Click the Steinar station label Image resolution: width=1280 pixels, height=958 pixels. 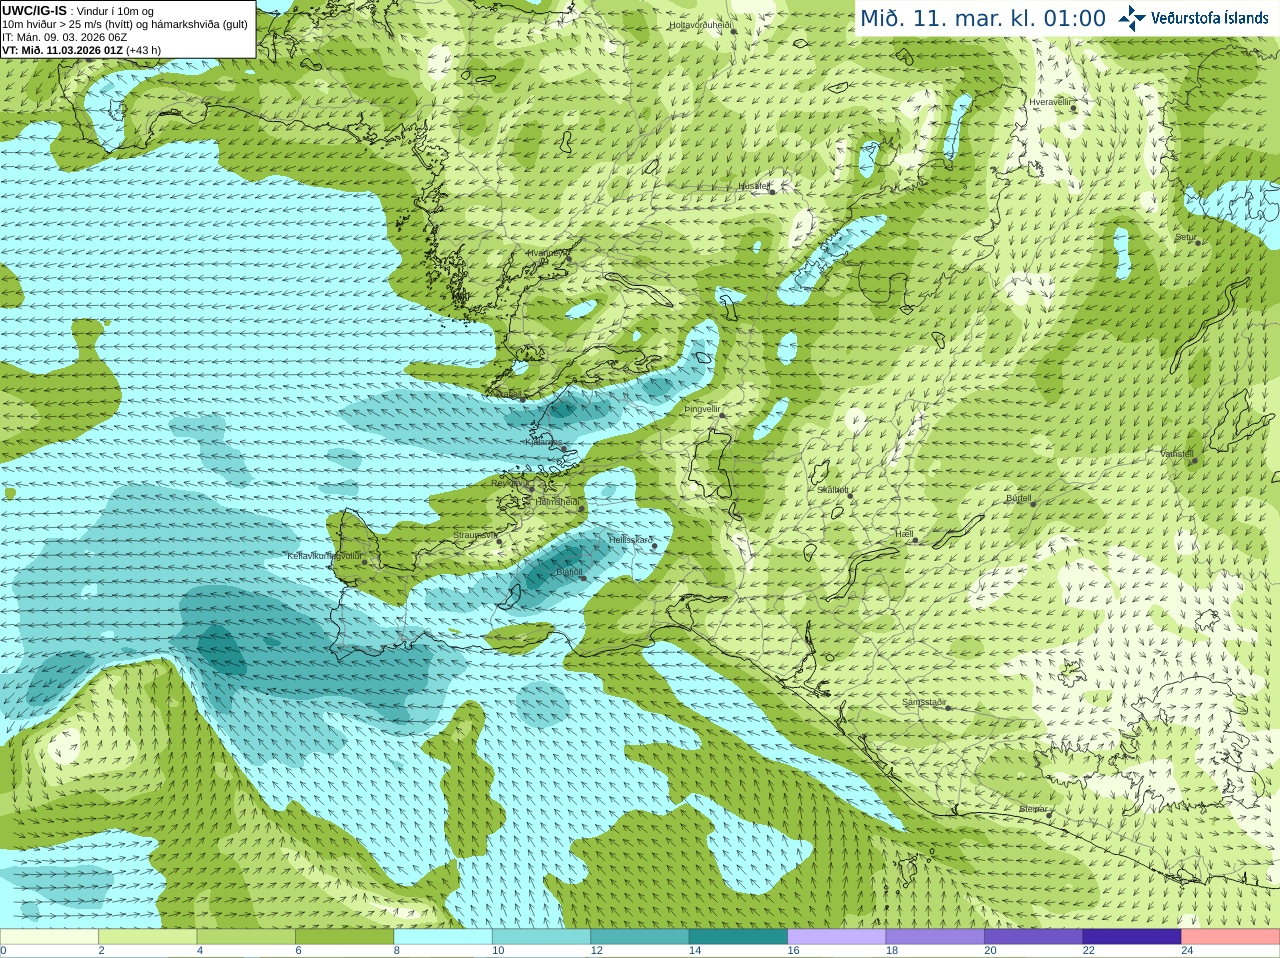point(1033,809)
